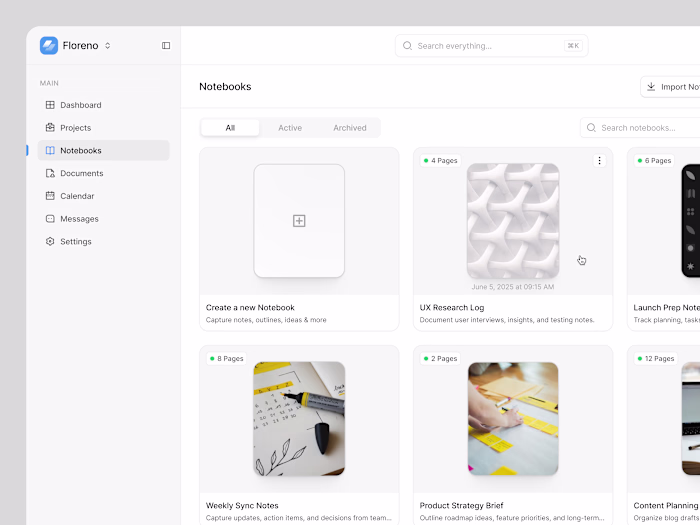Click the Launch Prep Notes title
This screenshot has height=525, width=700.
pos(667,308)
